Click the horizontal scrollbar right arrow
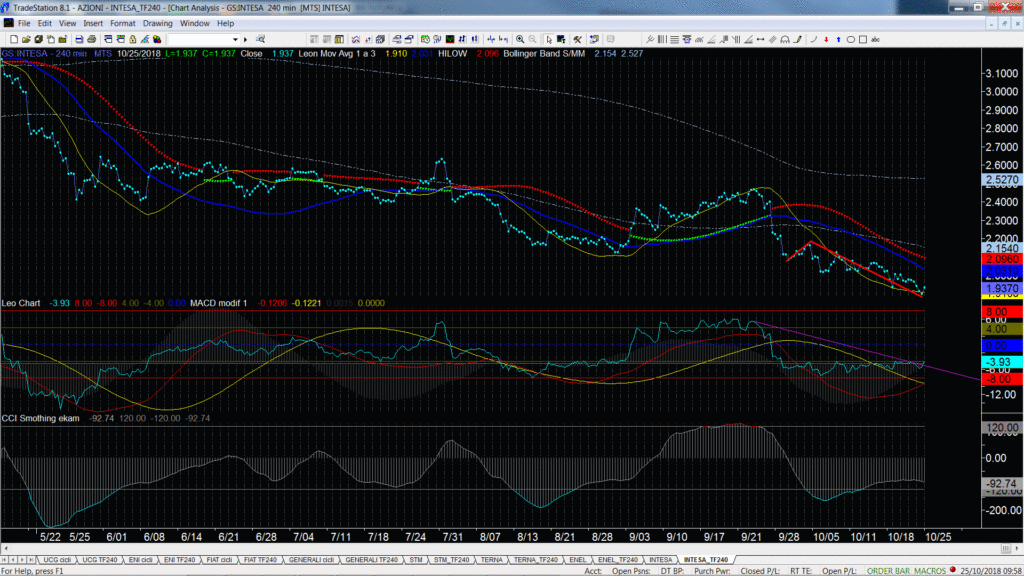The height and width of the screenshot is (576, 1024). point(1017,549)
